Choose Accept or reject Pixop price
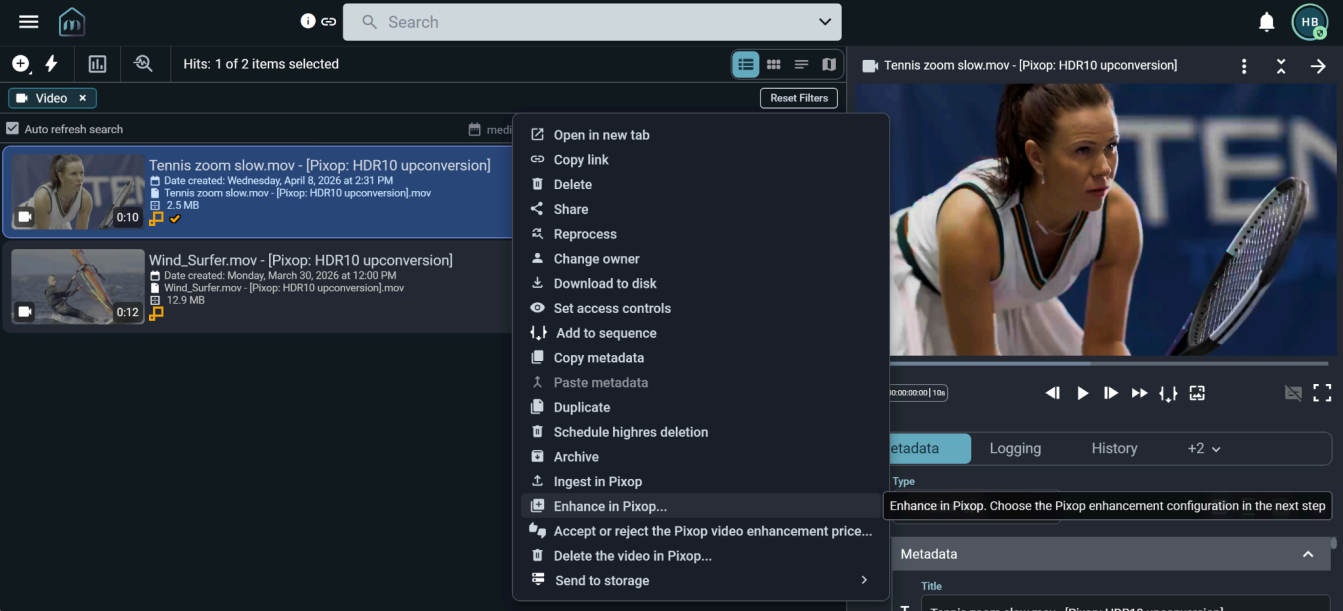Screen dimensions: 1343x611 (x=700, y=531)
